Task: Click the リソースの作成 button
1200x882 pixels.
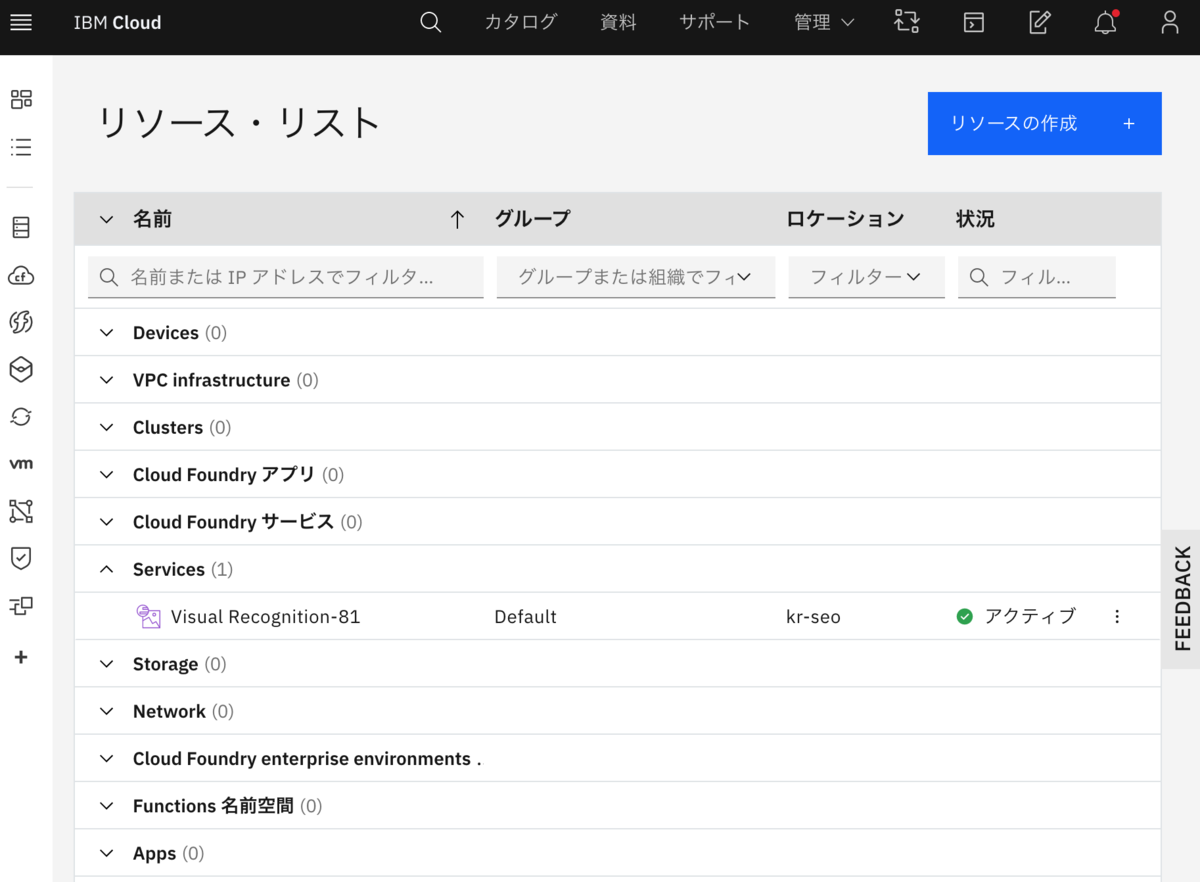Action: click(x=1044, y=123)
